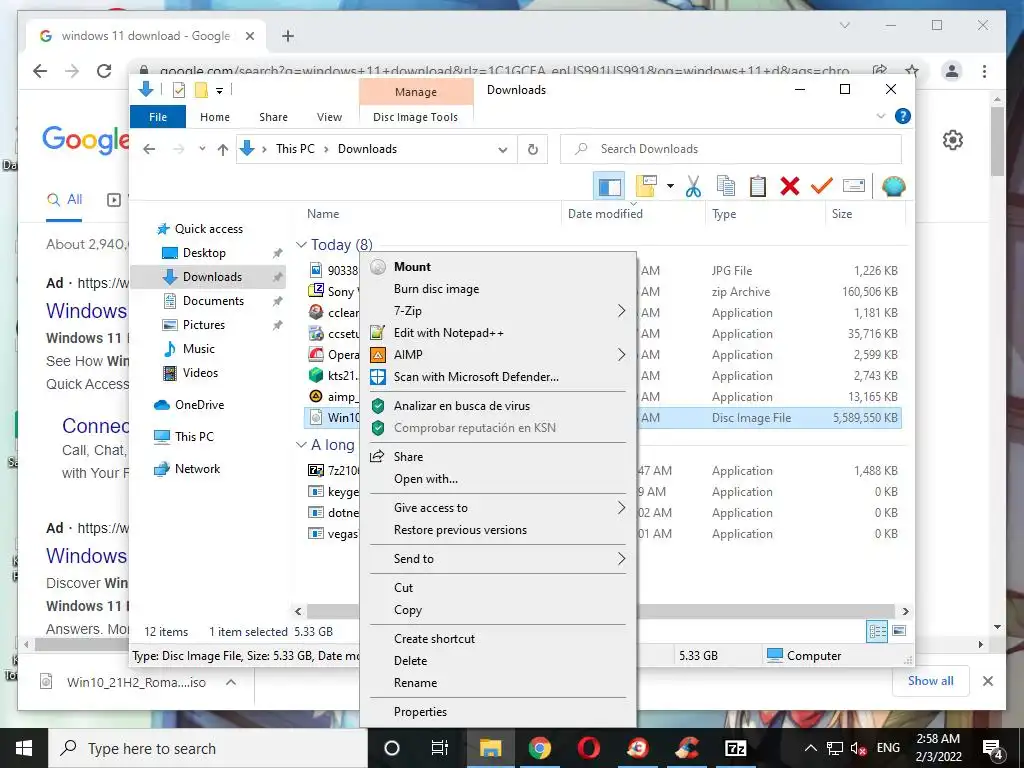Viewport: 1024px width, 768px height.
Task: Click the blue Explorer help icon
Action: coord(903,116)
